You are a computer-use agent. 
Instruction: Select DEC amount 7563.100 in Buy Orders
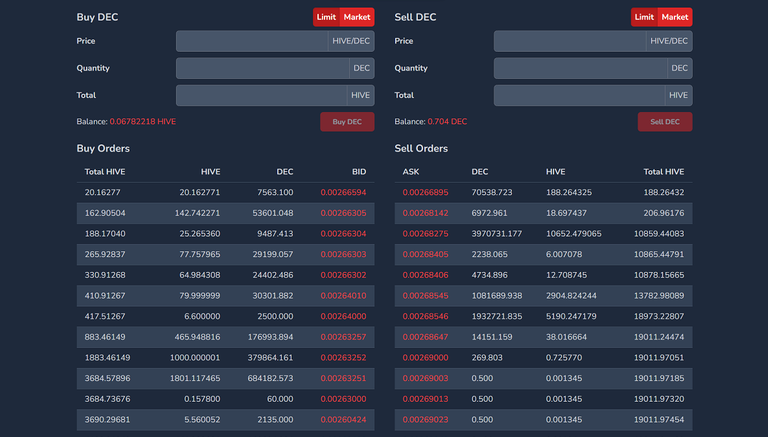(x=275, y=193)
